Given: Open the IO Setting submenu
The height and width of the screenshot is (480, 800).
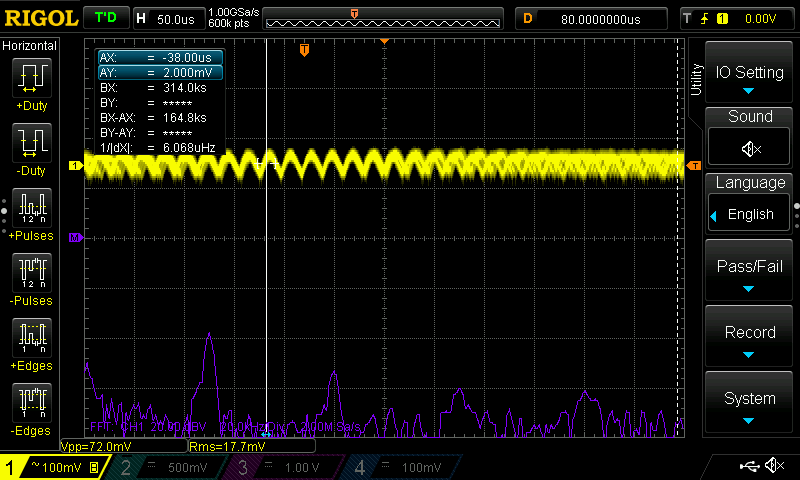Looking at the screenshot, I should (x=750, y=78).
